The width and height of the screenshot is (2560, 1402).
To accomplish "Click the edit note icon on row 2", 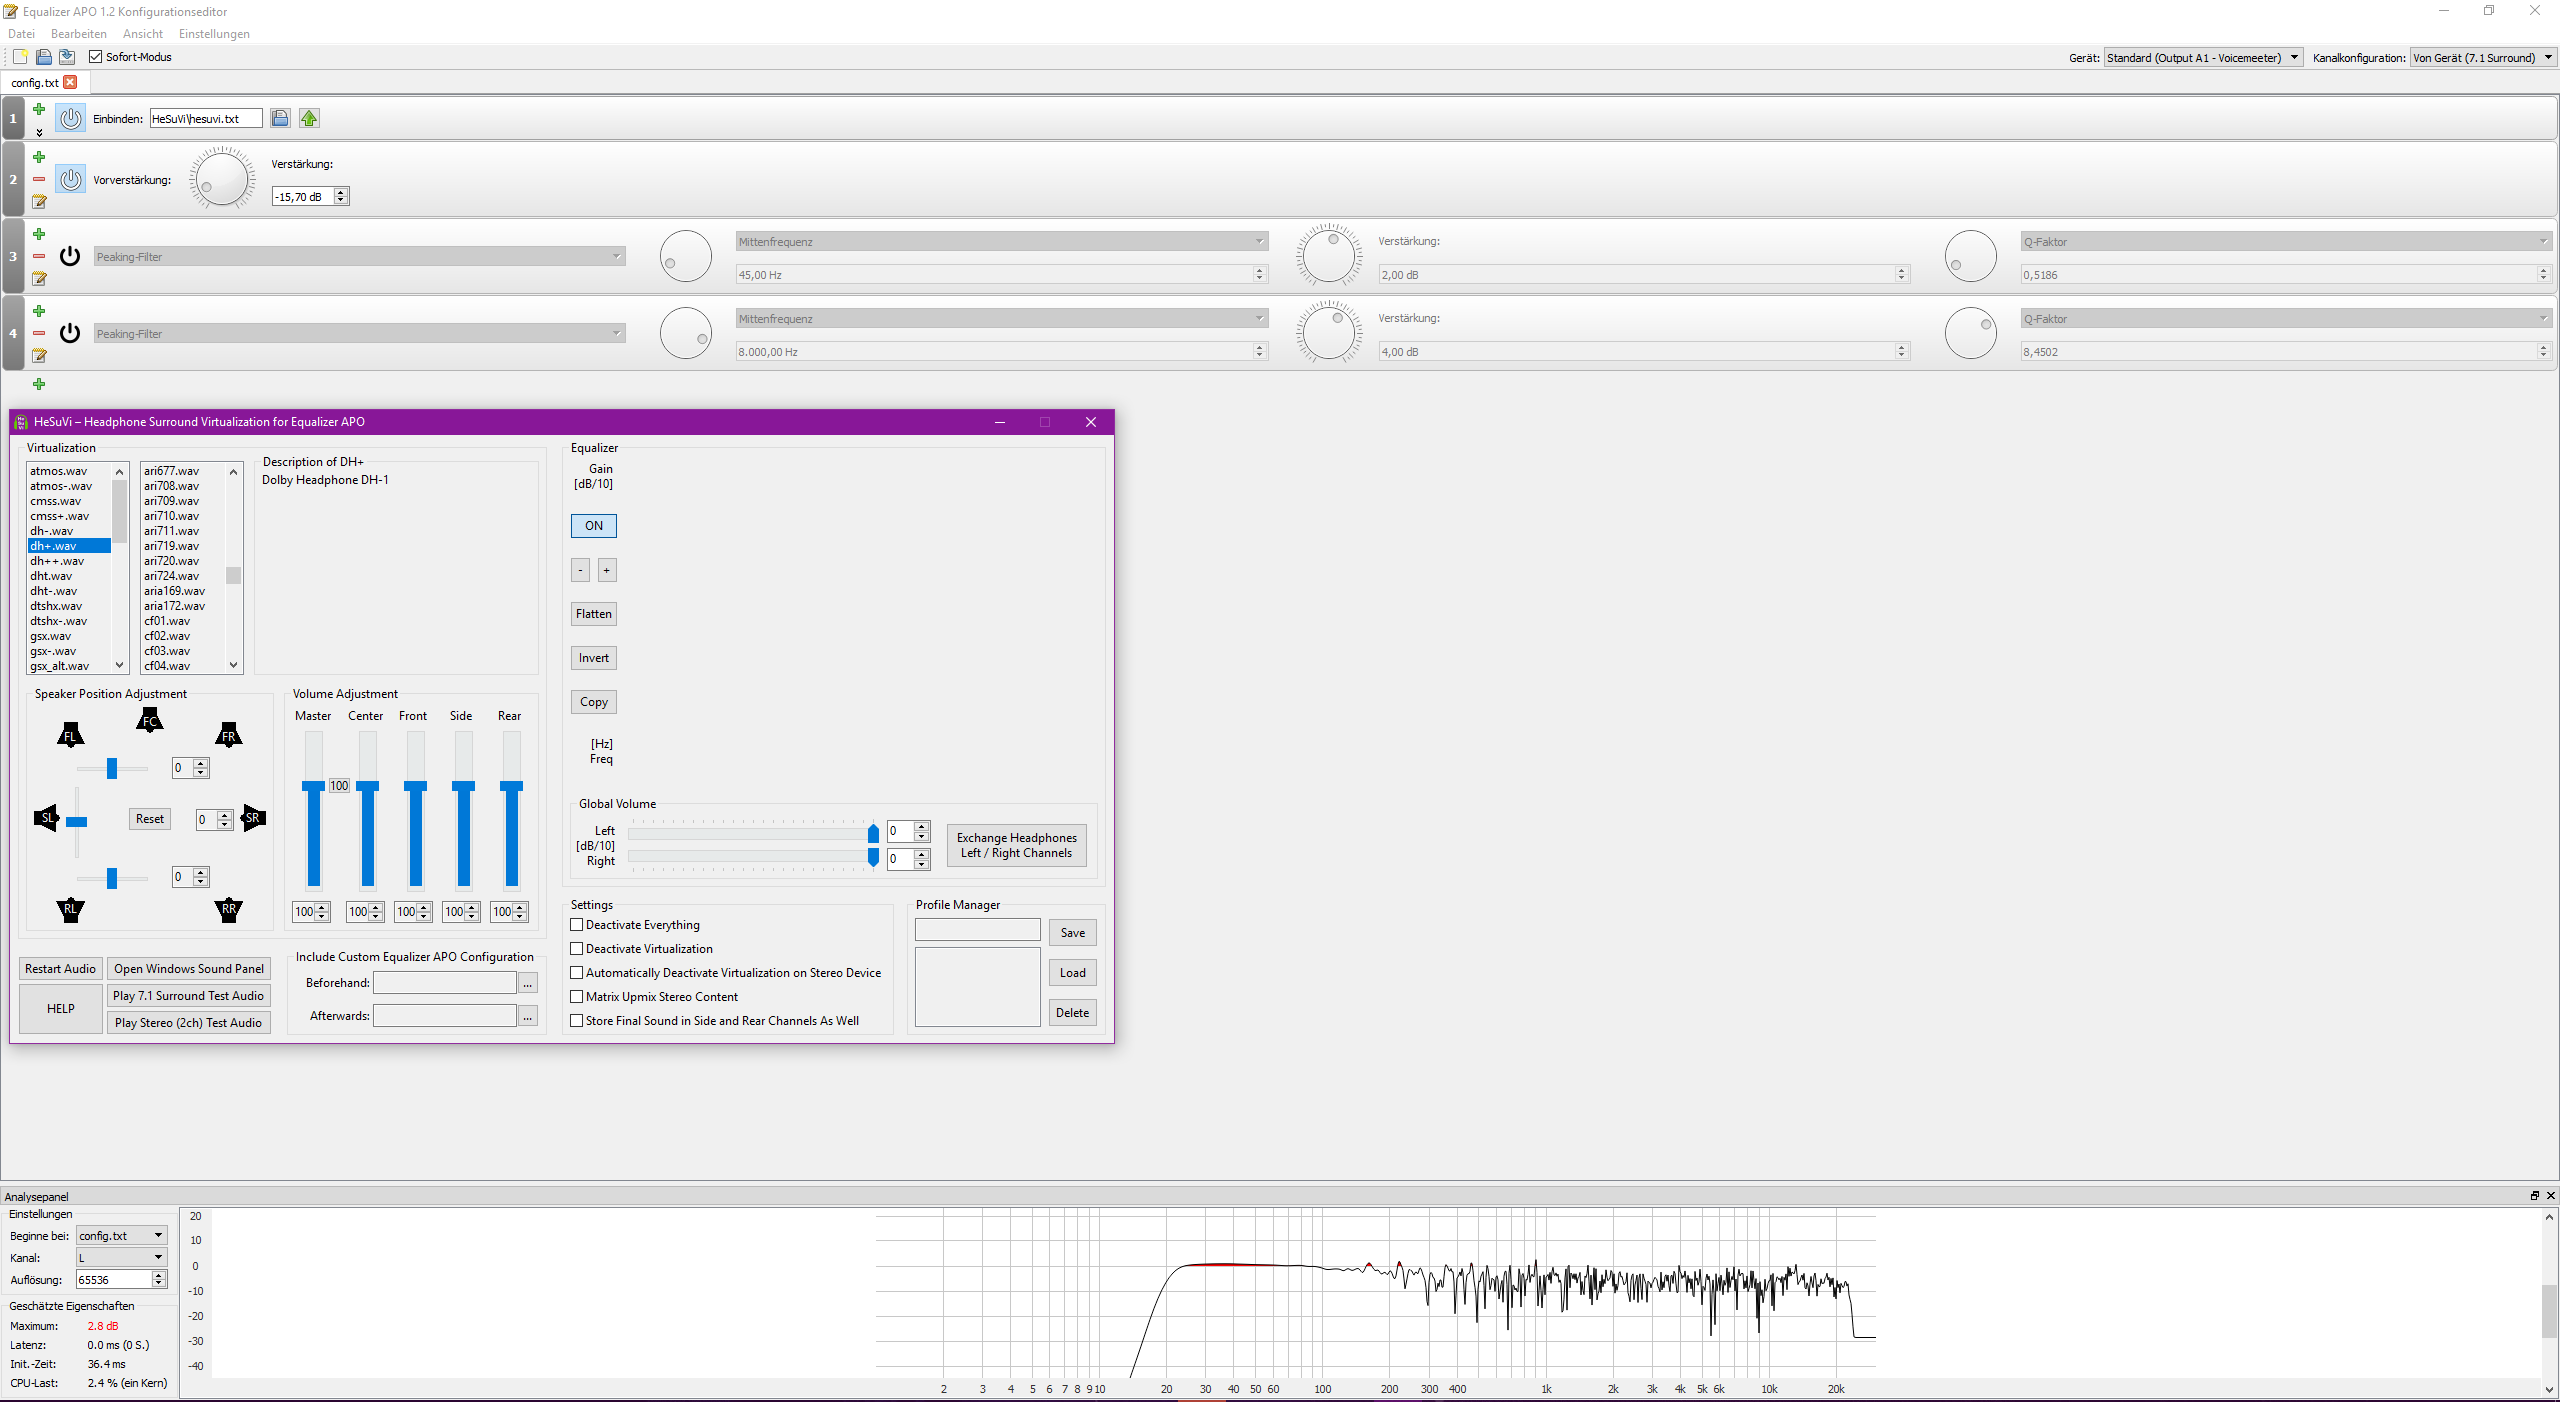I will pyautogui.click(x=39, y=202).
